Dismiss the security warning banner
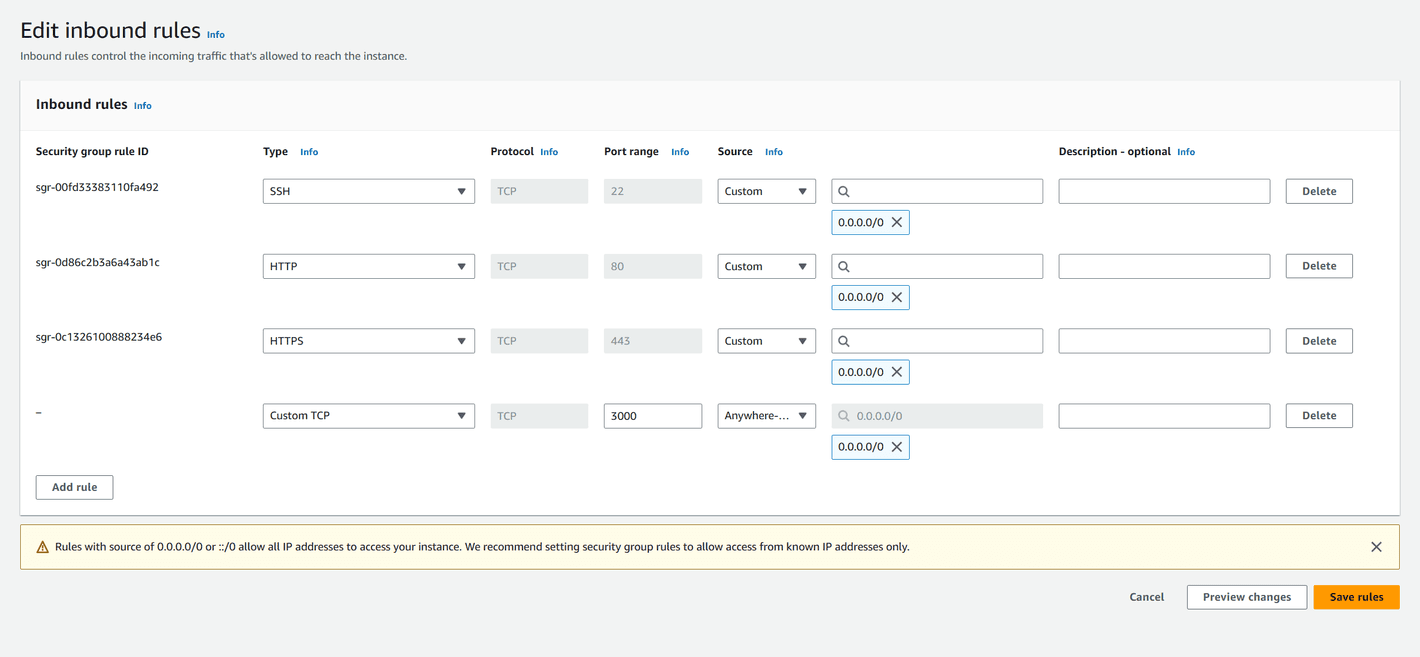The height and width of the screenshot is (657, 1420). (x=1376, y=547)
